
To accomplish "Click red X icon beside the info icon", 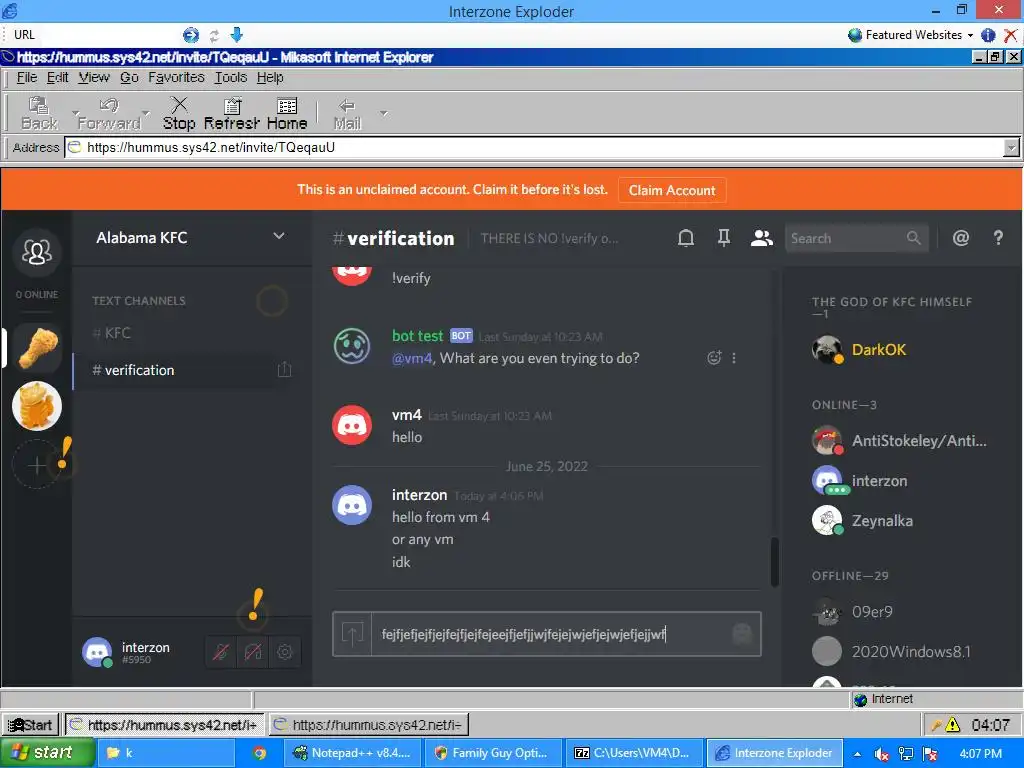I will [x=1010, y=35].
